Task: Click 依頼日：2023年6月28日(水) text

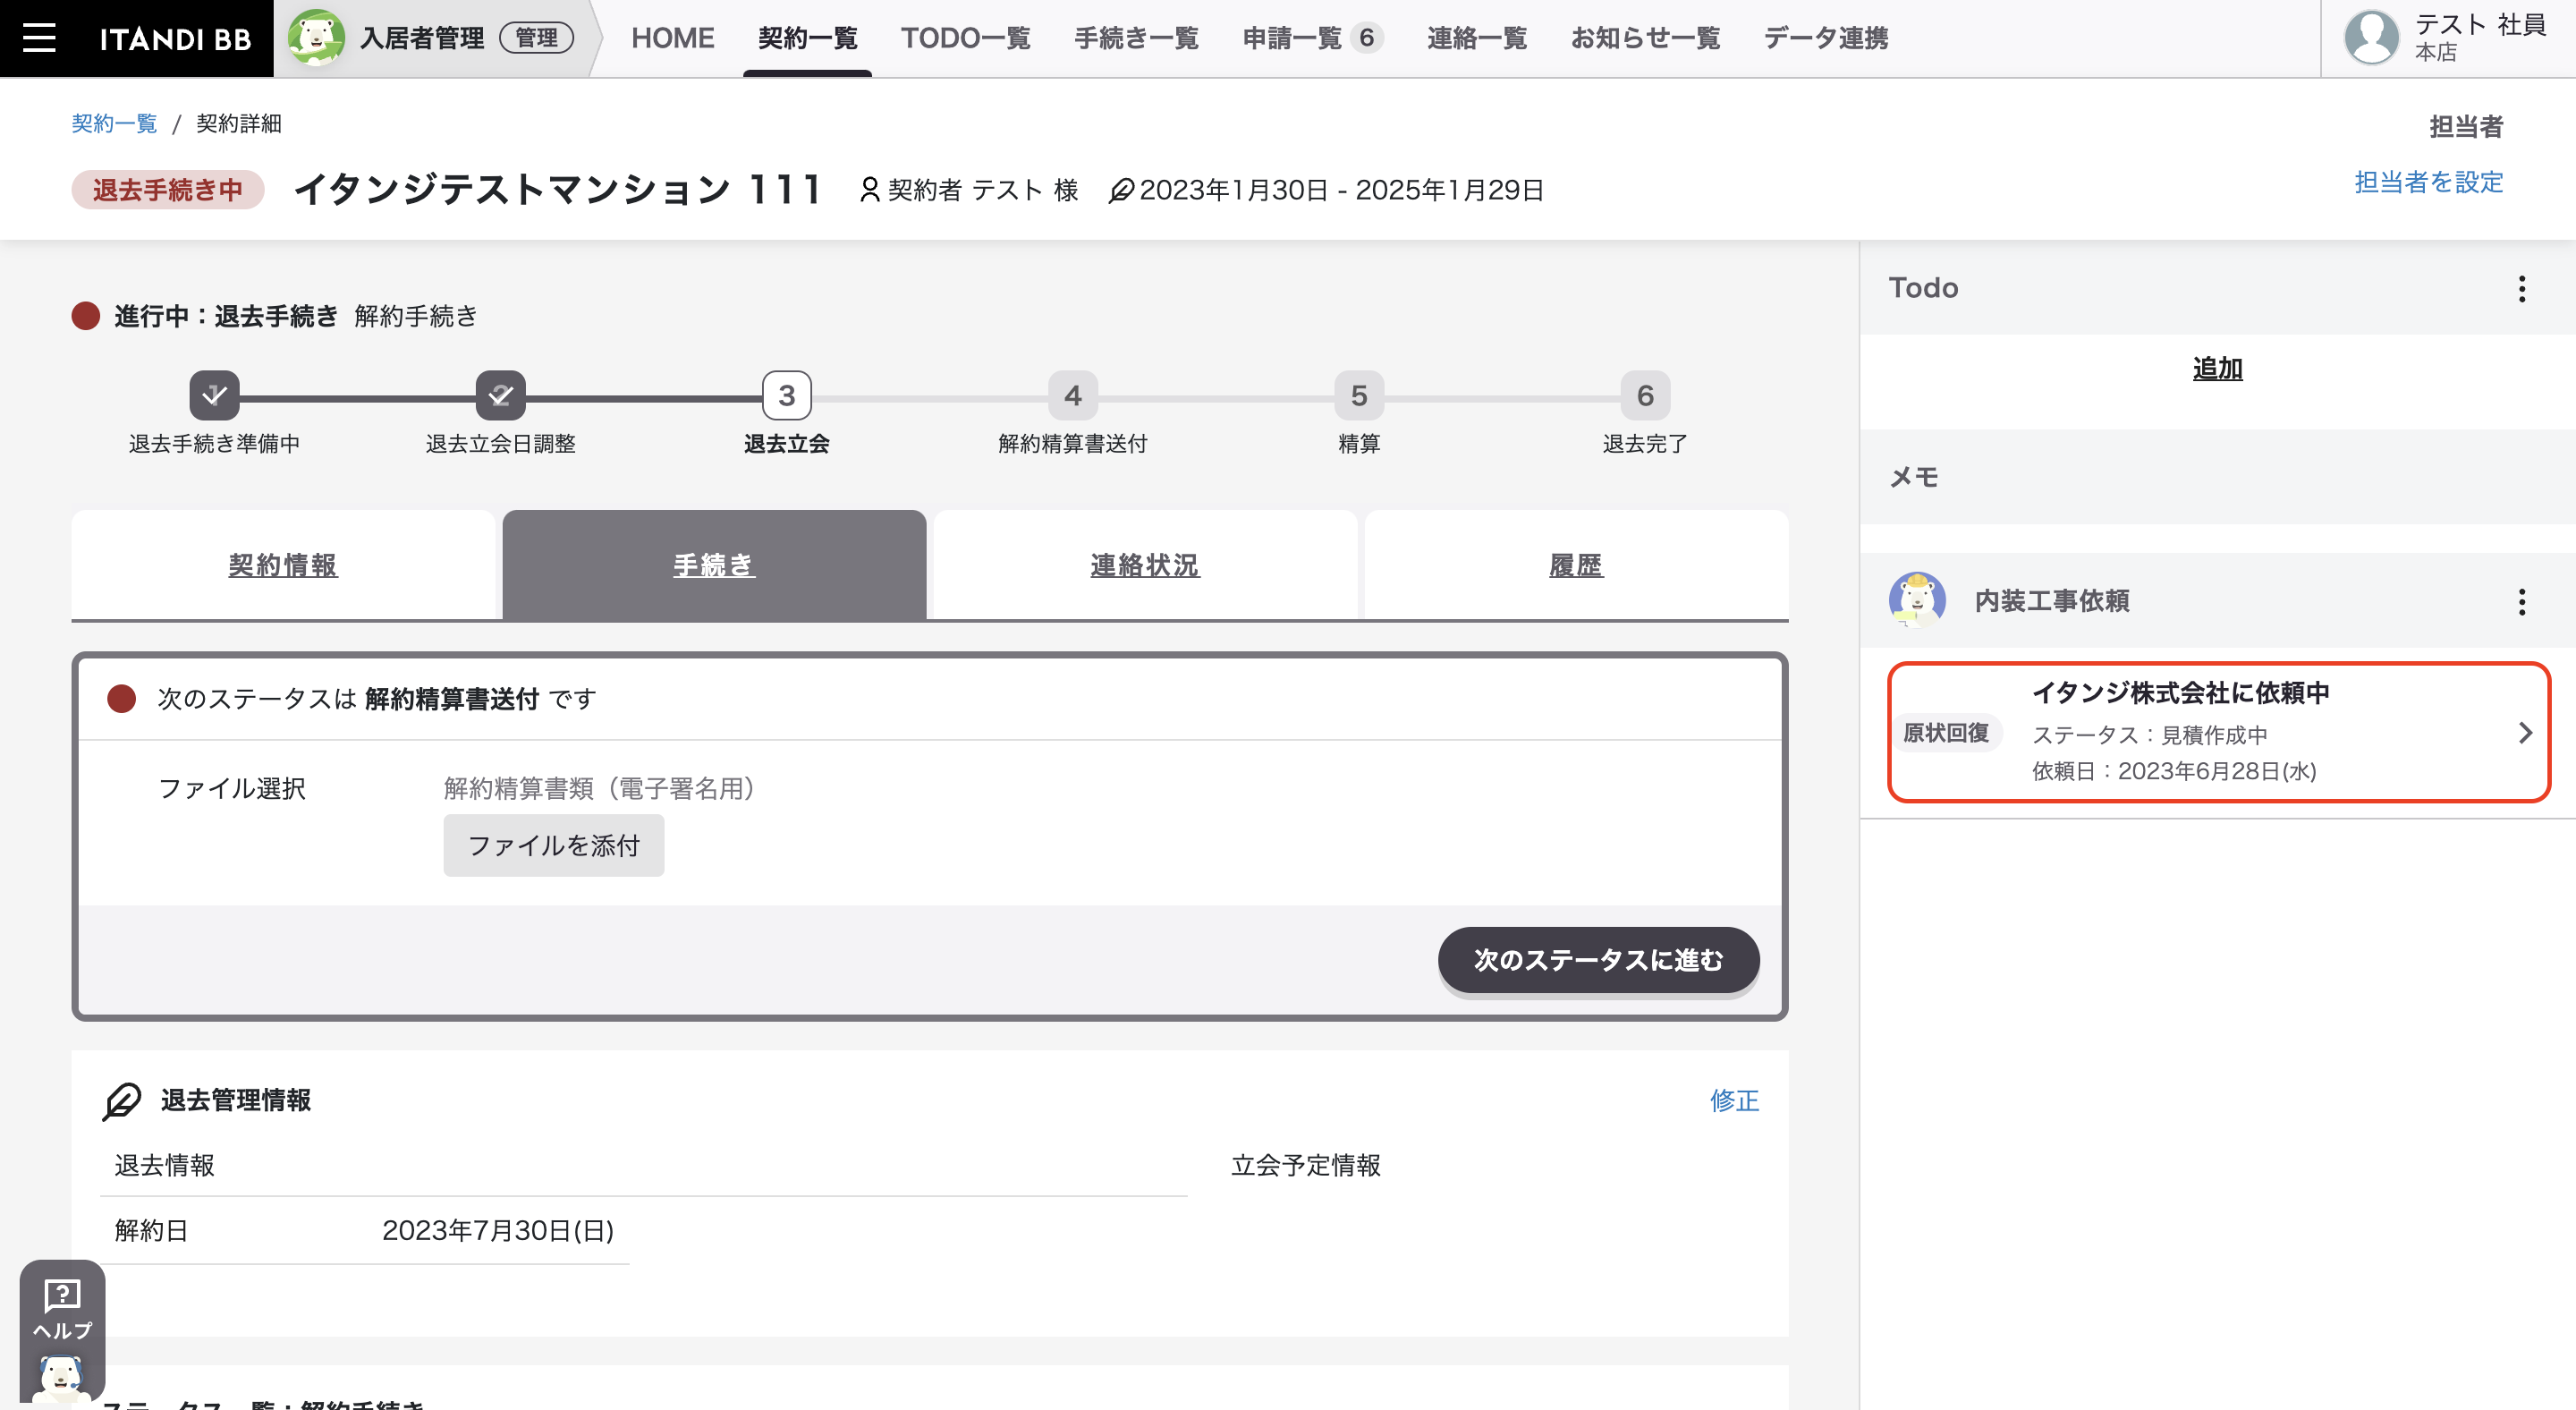Action: pos(2174,771)
